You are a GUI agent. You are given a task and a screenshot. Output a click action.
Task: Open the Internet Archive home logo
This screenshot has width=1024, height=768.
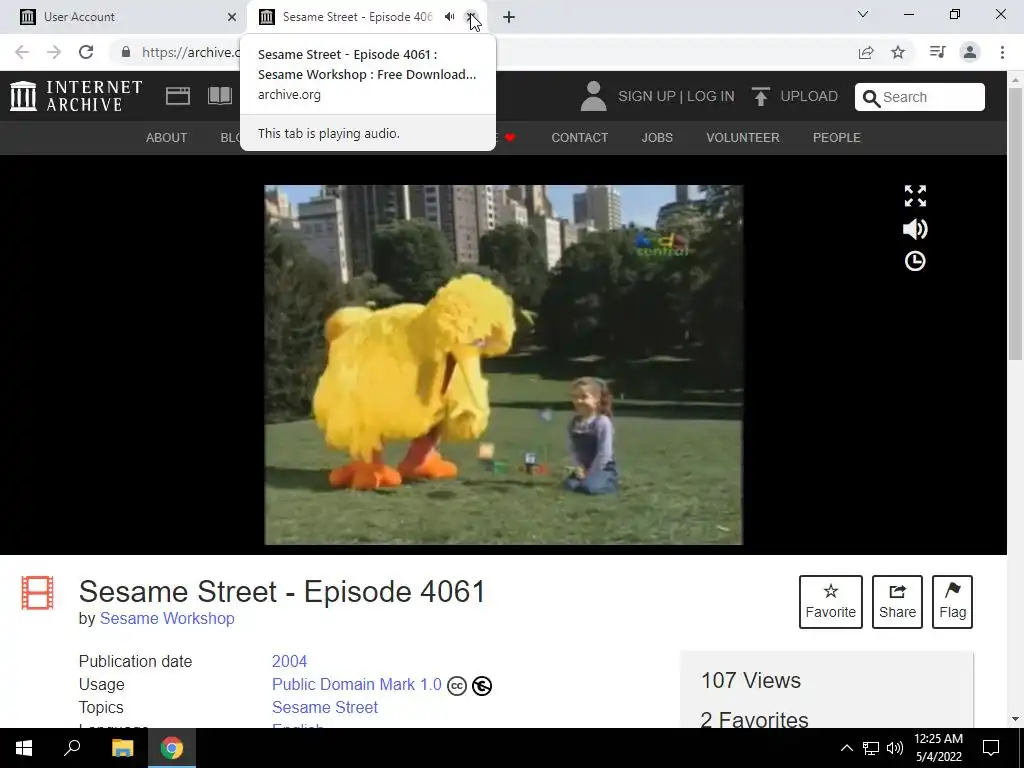76,96
